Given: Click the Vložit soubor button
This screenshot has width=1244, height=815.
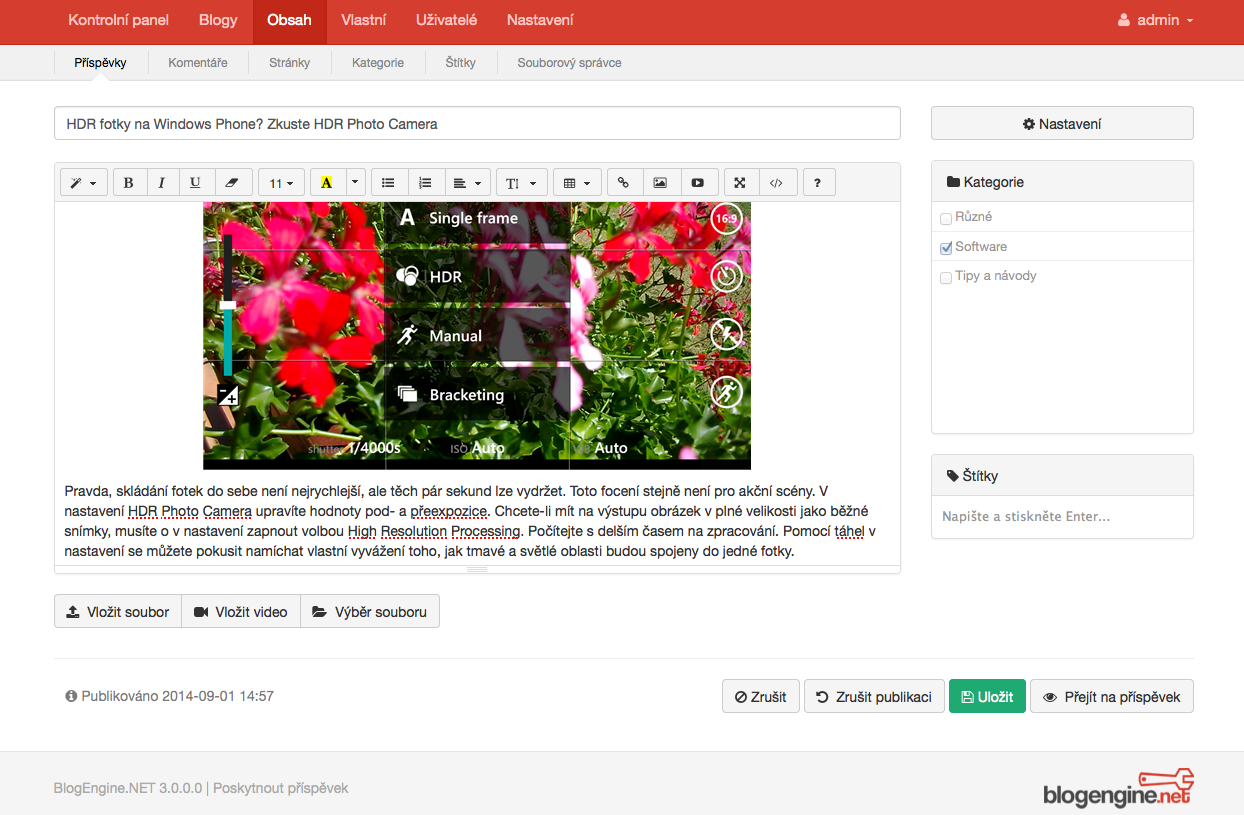Looking at the screenshot, I should point(118,612).
